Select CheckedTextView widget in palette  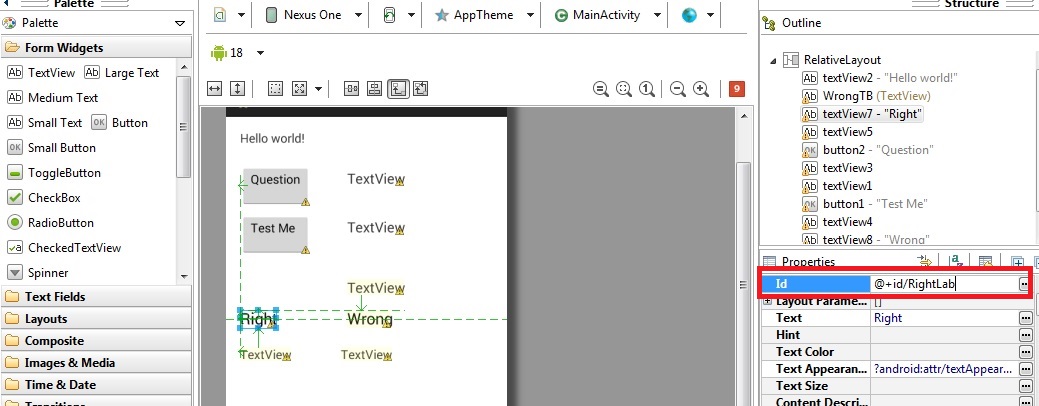[x=64, y=248]
